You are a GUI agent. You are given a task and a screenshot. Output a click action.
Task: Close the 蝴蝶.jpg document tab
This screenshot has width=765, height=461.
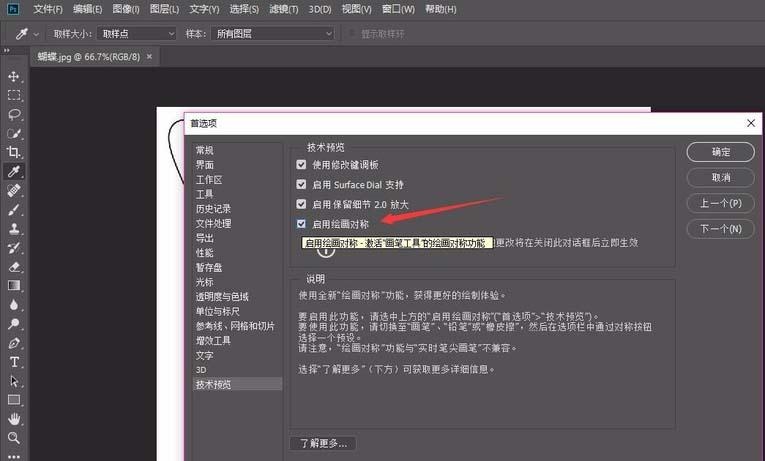coord(149,57)
